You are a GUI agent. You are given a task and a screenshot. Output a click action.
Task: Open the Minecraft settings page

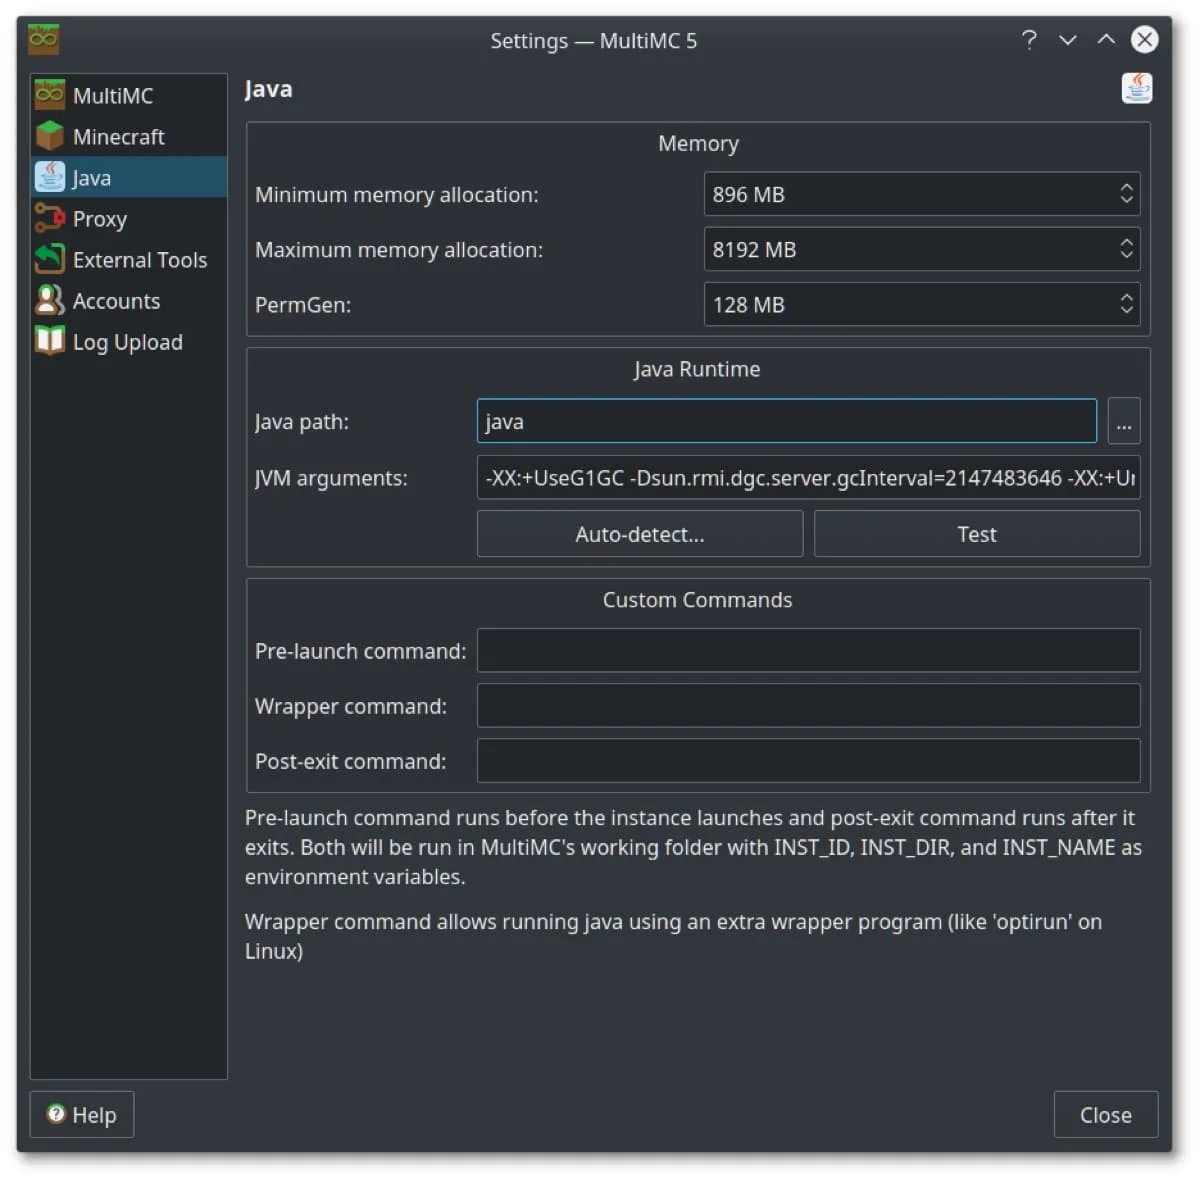[x=129, y=136]
